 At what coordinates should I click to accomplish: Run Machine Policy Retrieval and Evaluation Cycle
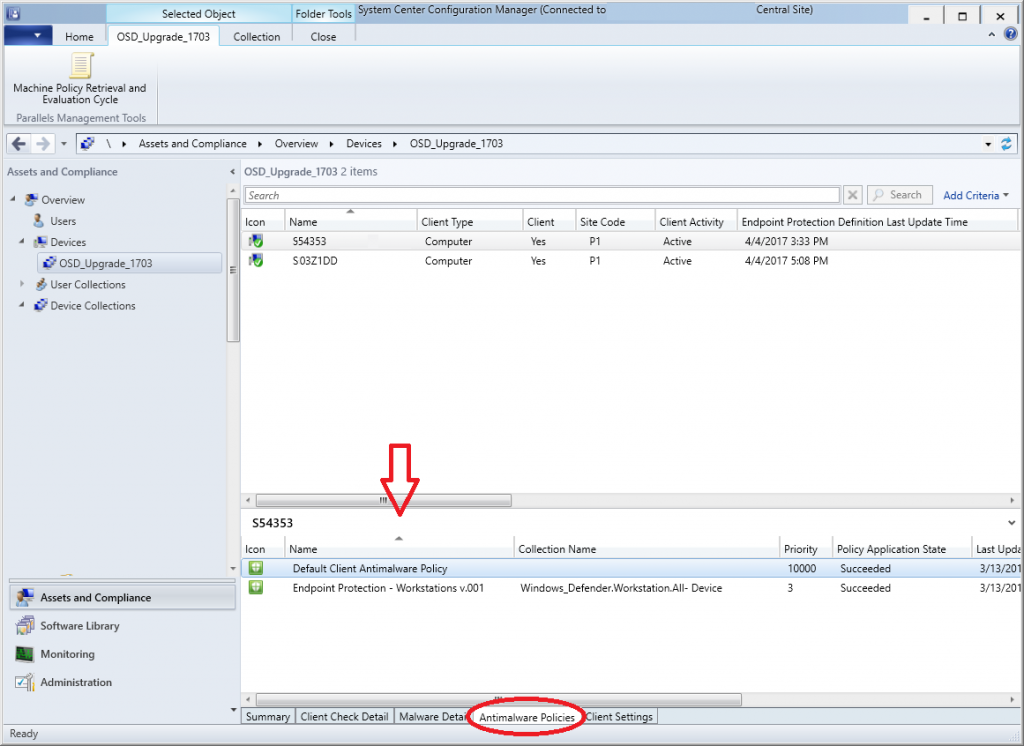click(80, 78)
